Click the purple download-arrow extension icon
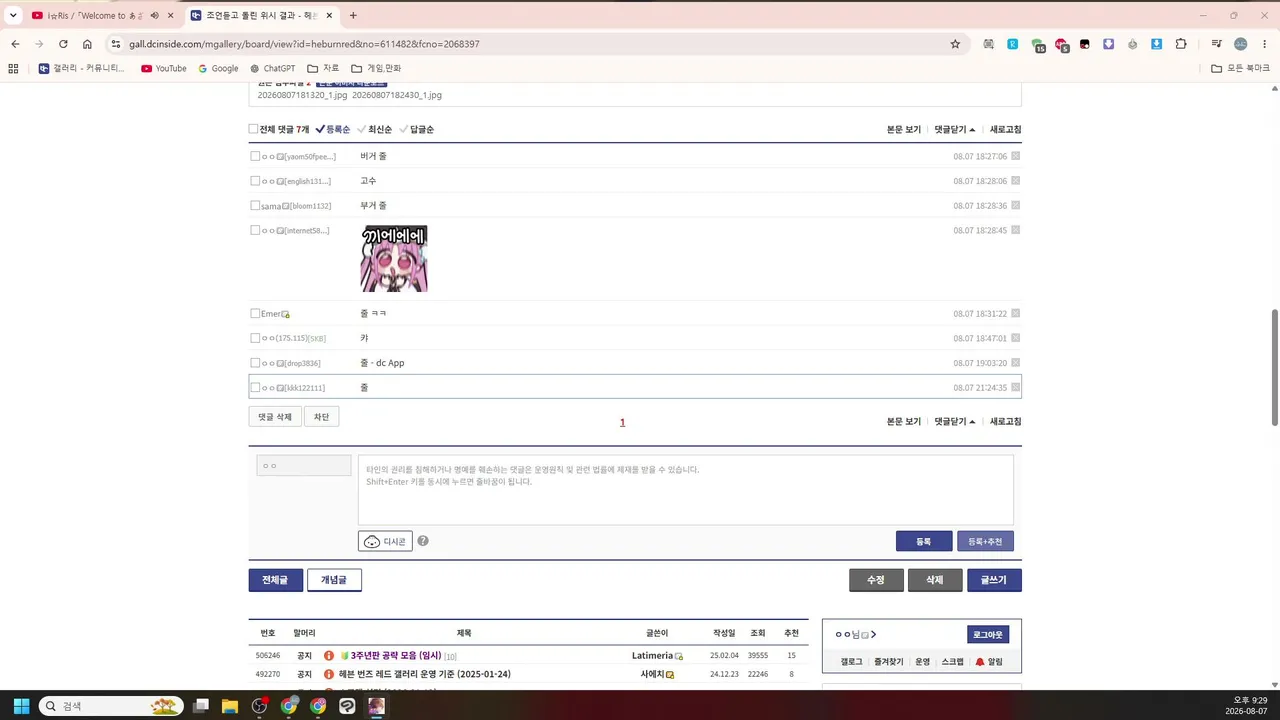 click(x=1109, y=44)
